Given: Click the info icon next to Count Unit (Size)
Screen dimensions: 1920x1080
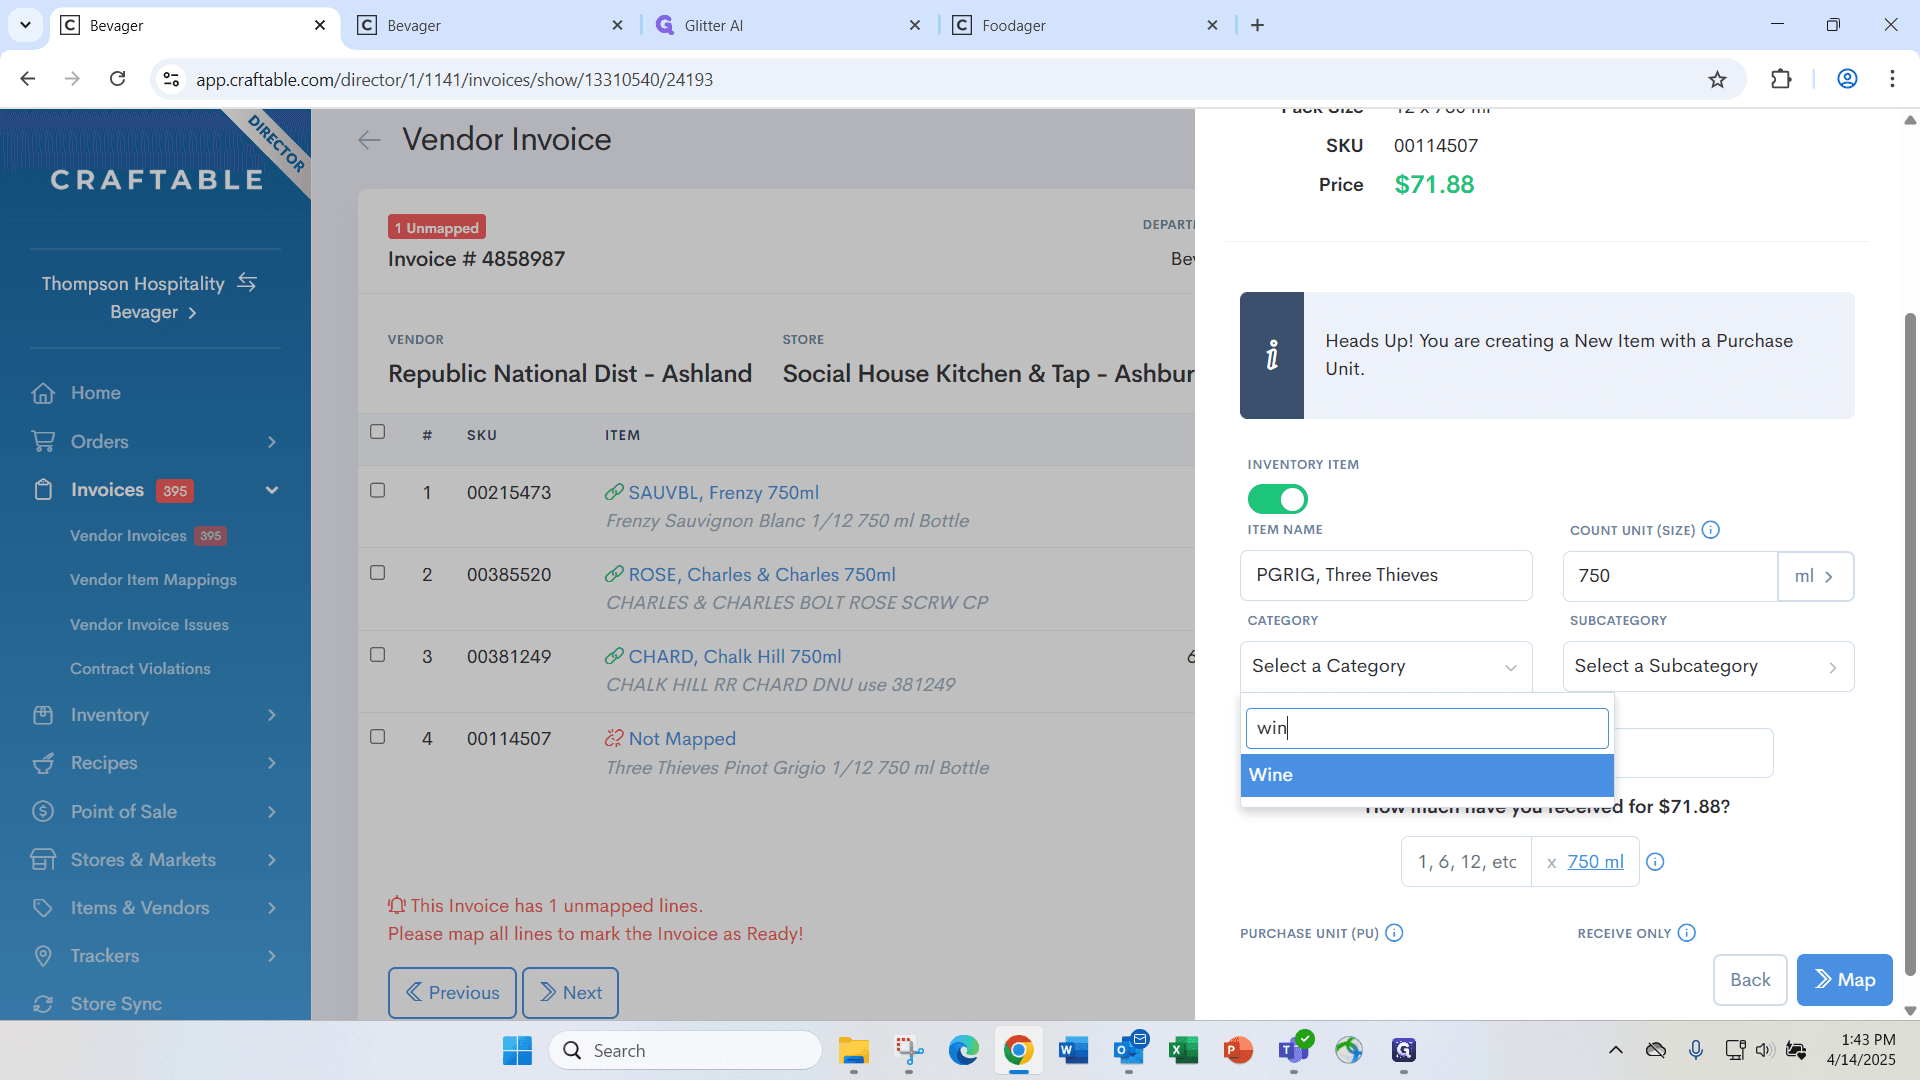Looking at the screenshot, I should coord(1711,530).
